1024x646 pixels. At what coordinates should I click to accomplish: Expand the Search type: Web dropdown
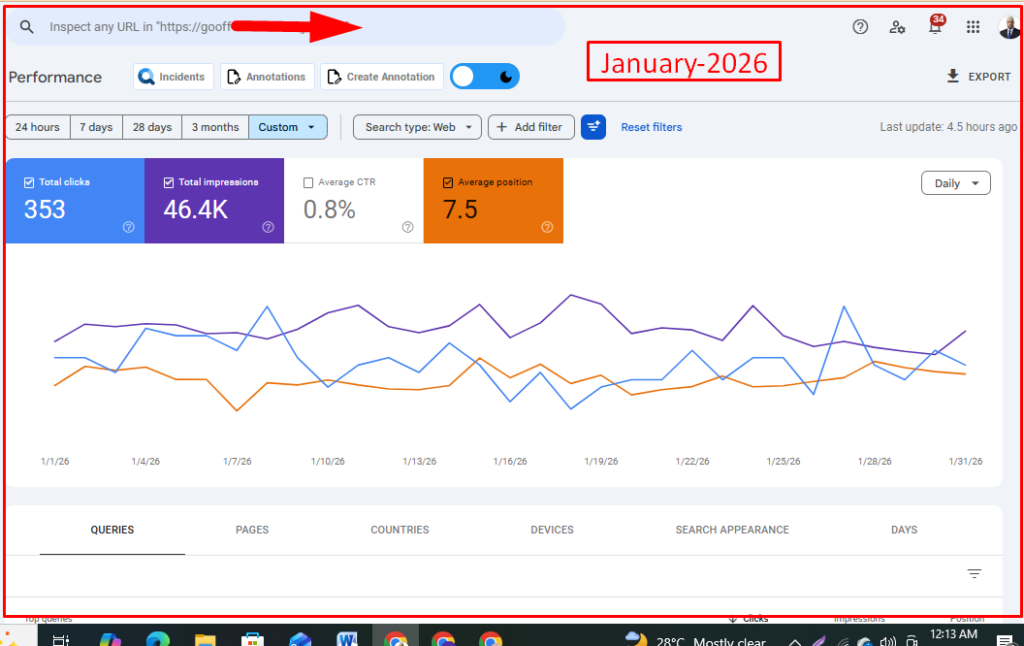417,127
